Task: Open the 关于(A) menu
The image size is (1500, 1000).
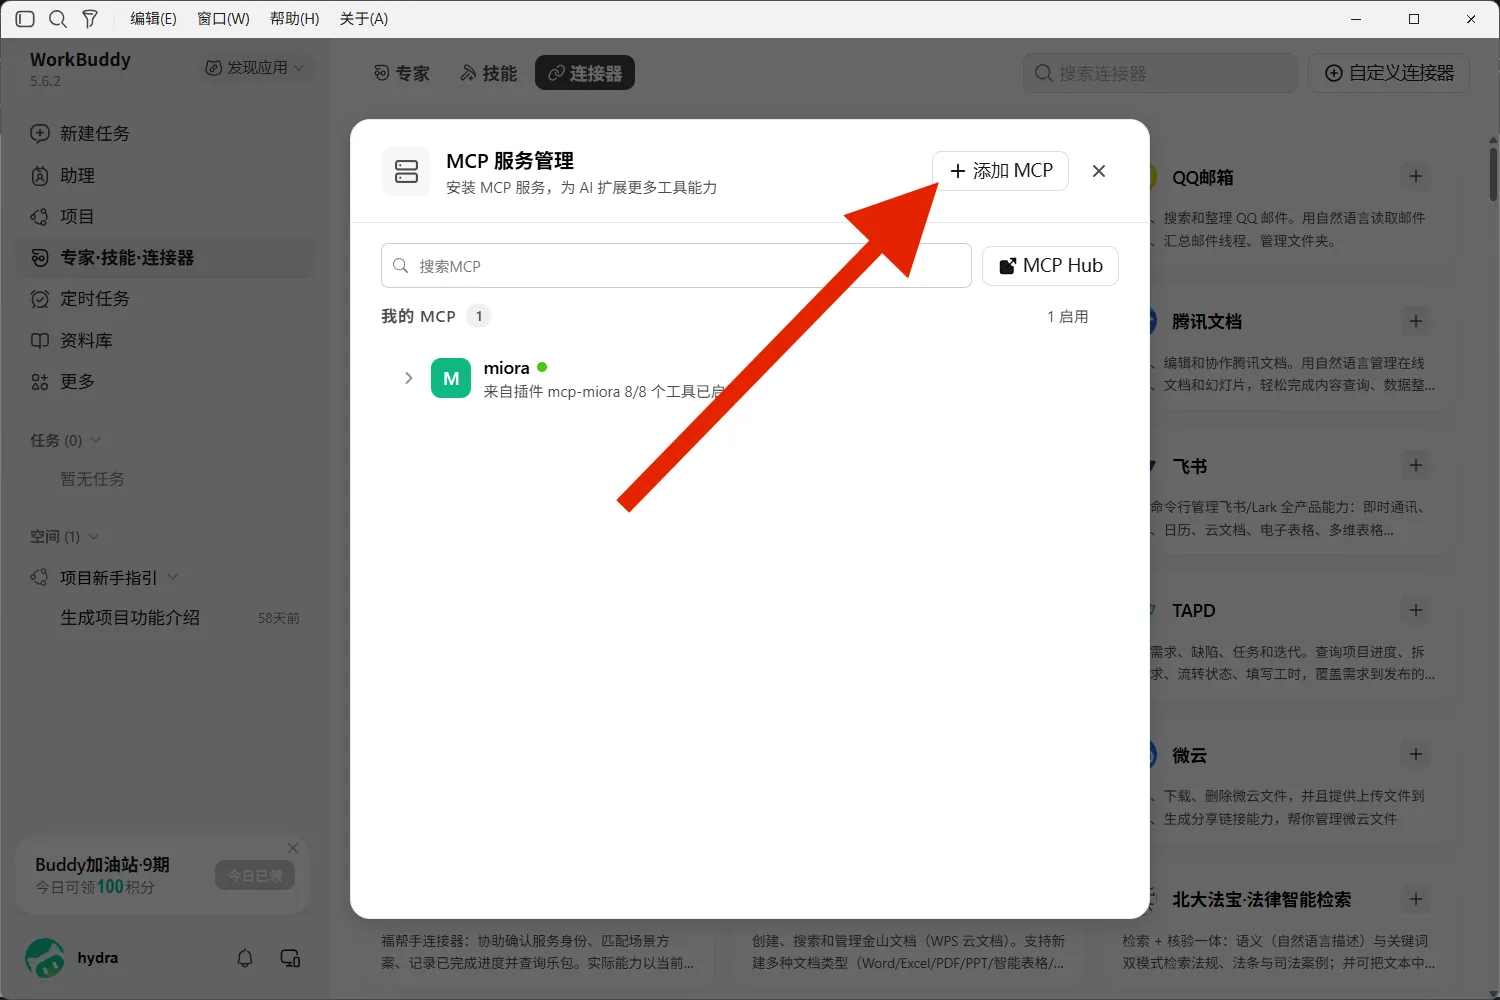Action: 364,19
